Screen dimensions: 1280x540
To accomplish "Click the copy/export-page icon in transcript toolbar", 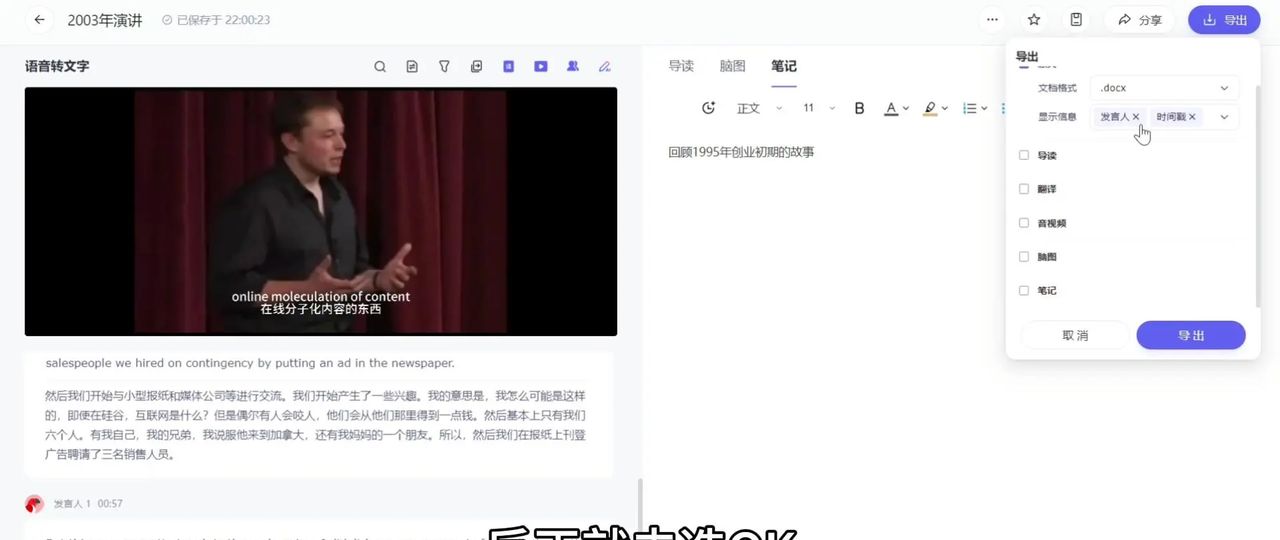I will tap(476, 67).
